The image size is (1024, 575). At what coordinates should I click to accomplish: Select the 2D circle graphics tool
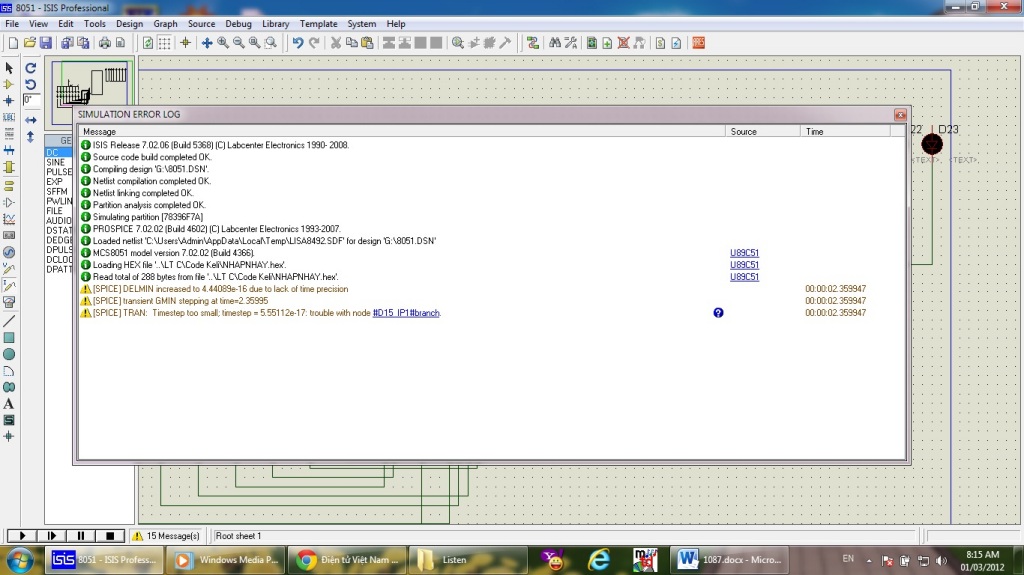[x=9, y=354]
